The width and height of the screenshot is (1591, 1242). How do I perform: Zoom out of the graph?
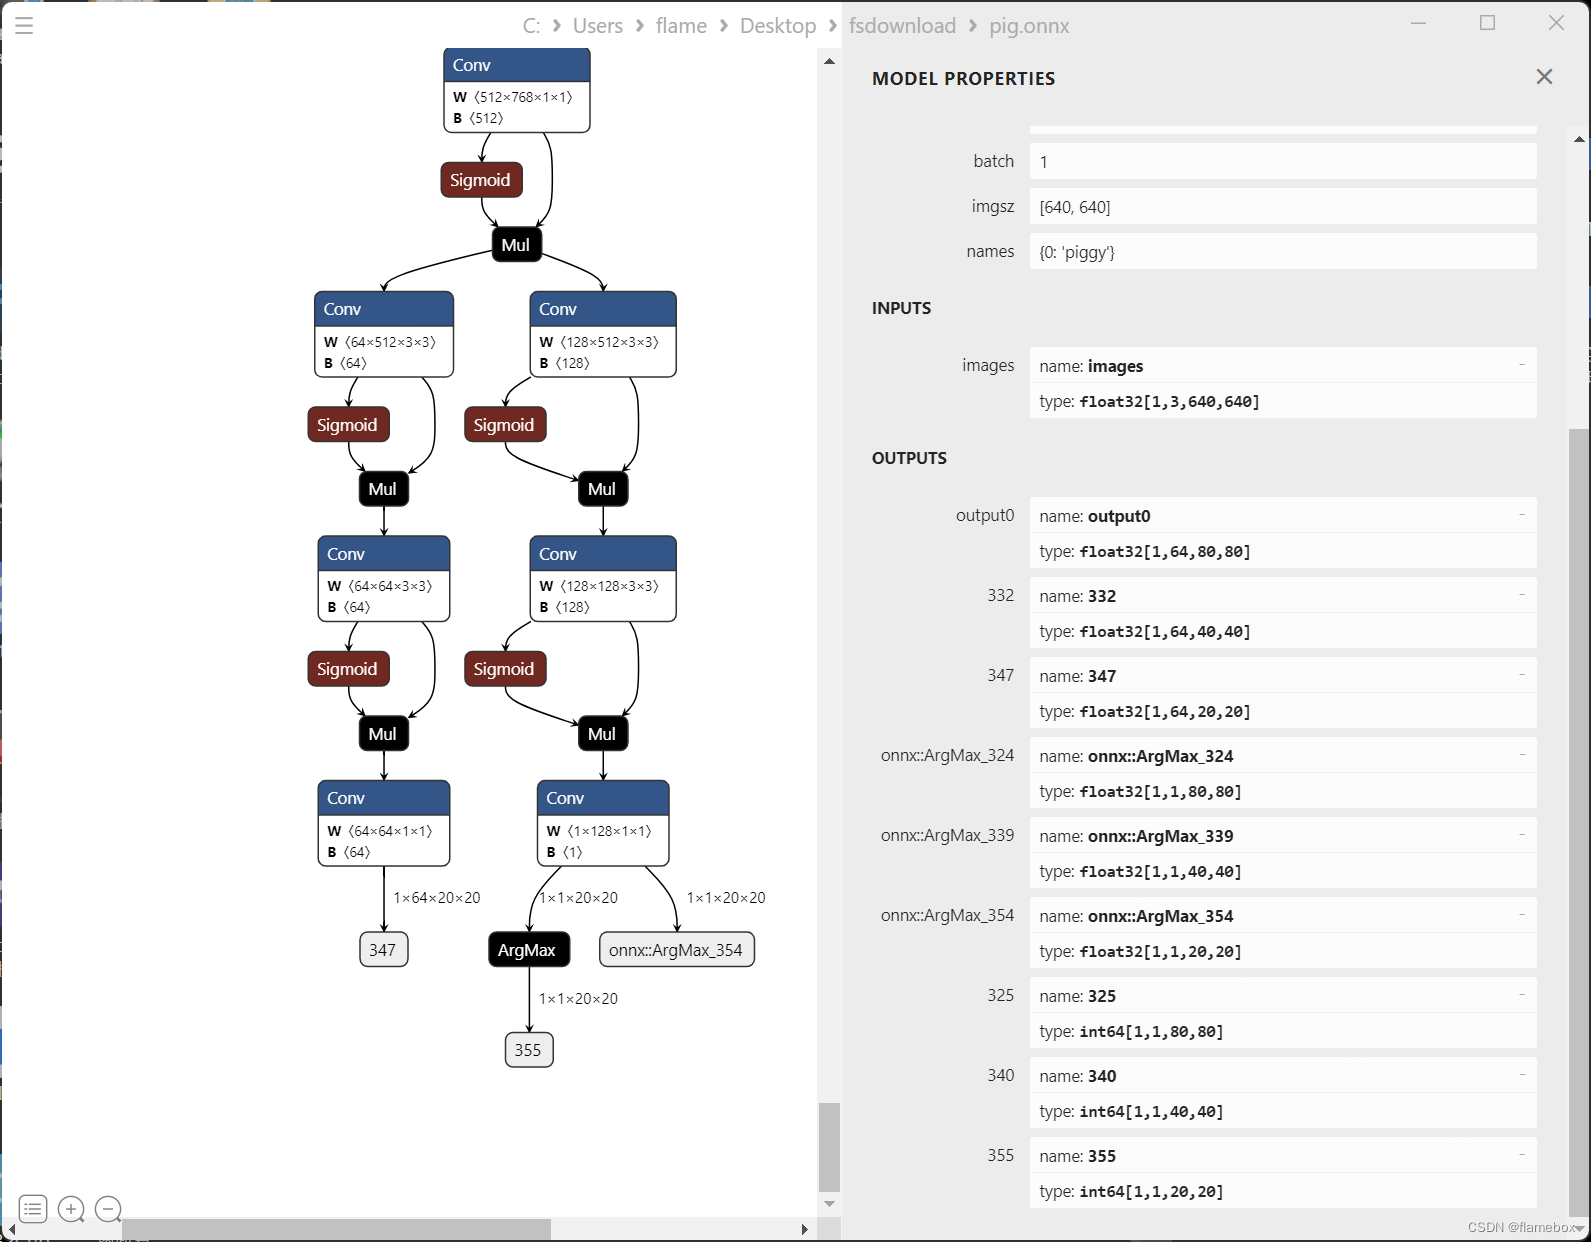point(108,1209)
